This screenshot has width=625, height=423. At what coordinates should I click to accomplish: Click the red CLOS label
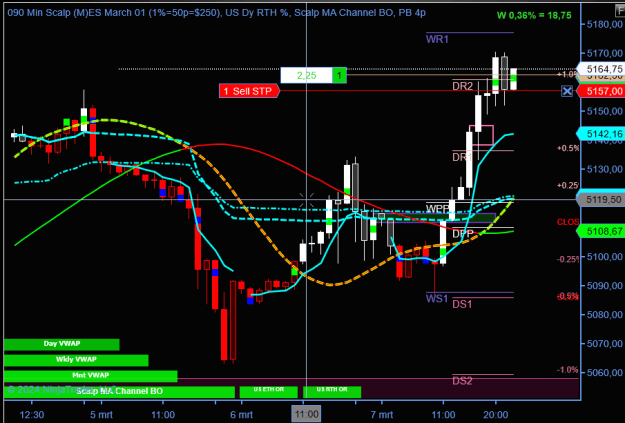click(x=568, y=222)
